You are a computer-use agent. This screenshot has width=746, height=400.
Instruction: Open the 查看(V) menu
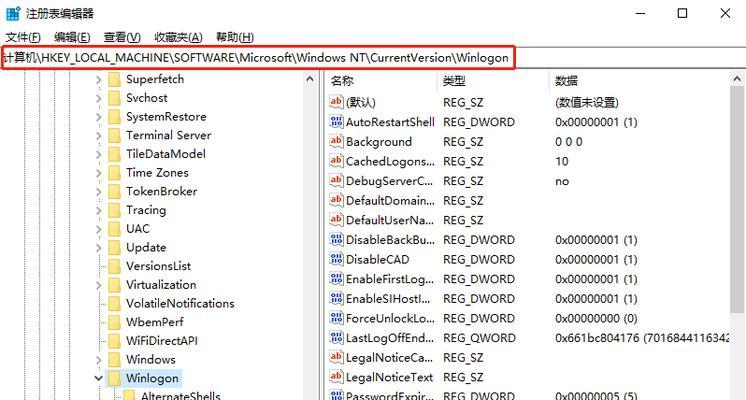[122, 37]
